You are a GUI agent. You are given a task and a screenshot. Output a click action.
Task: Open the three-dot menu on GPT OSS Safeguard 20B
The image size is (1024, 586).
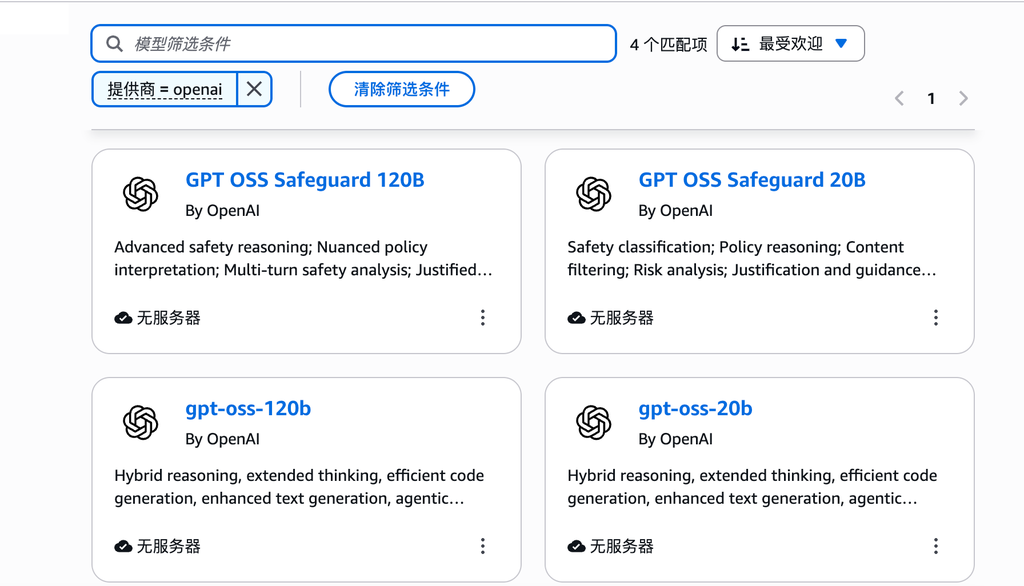tap(936, 318)
